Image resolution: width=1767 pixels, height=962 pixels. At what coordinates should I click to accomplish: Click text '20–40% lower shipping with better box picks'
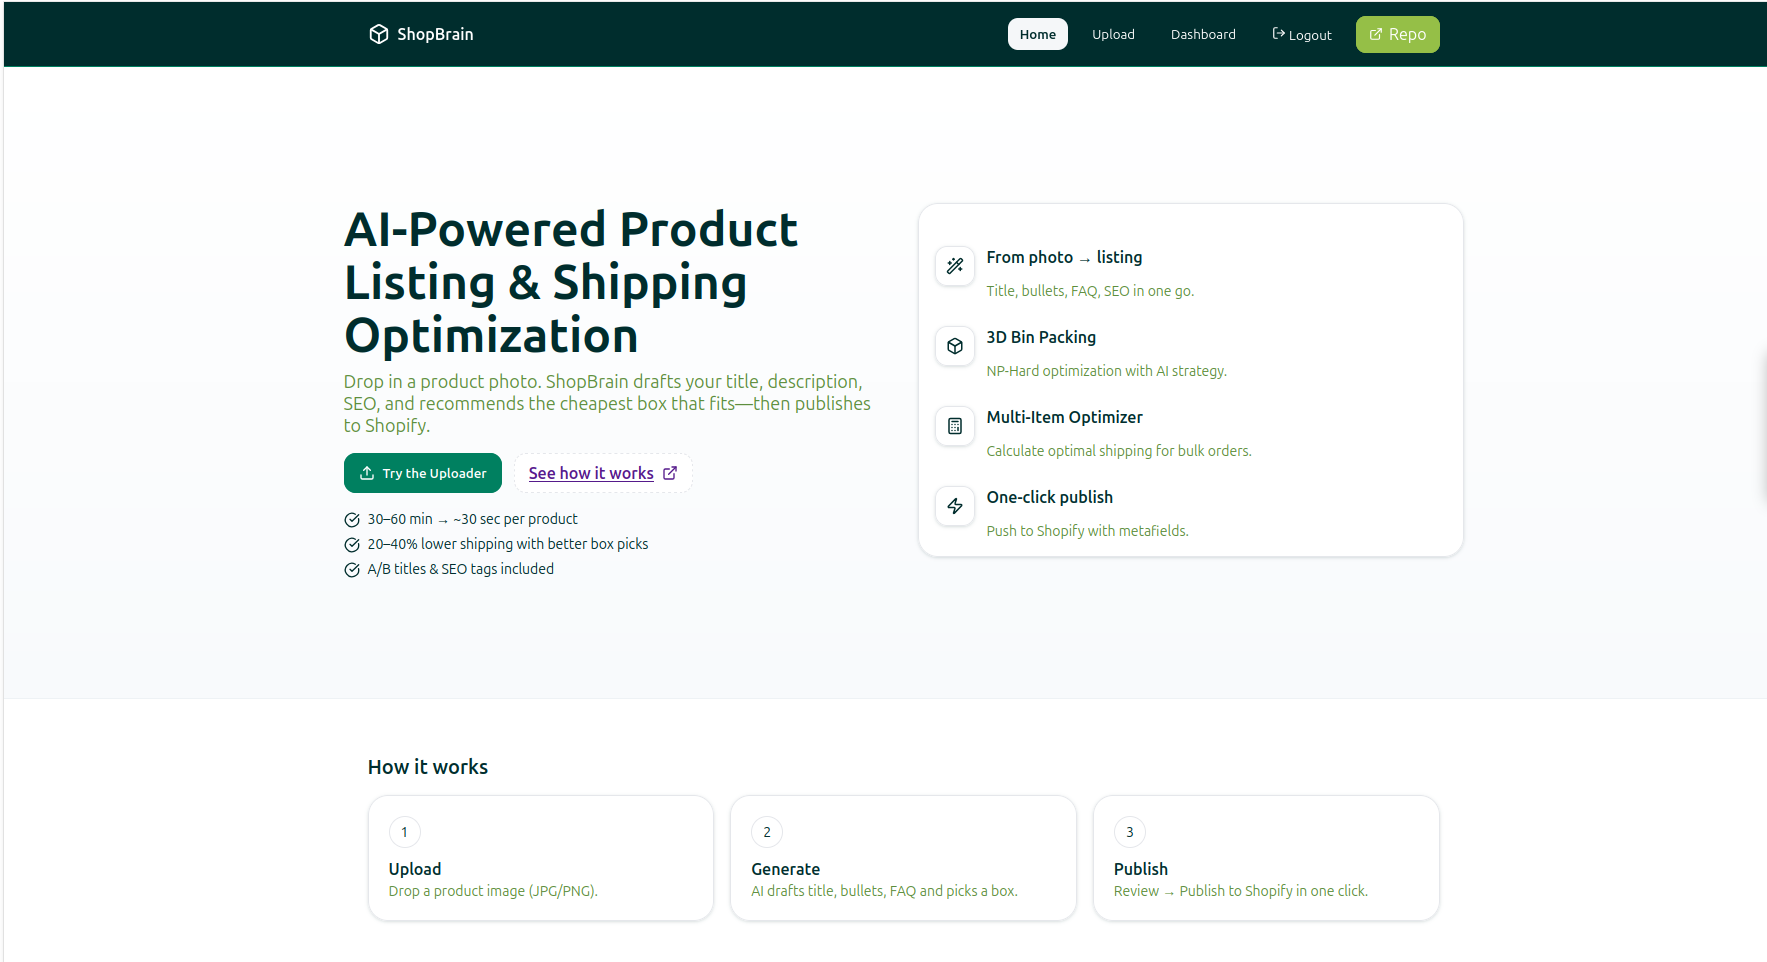508,544
